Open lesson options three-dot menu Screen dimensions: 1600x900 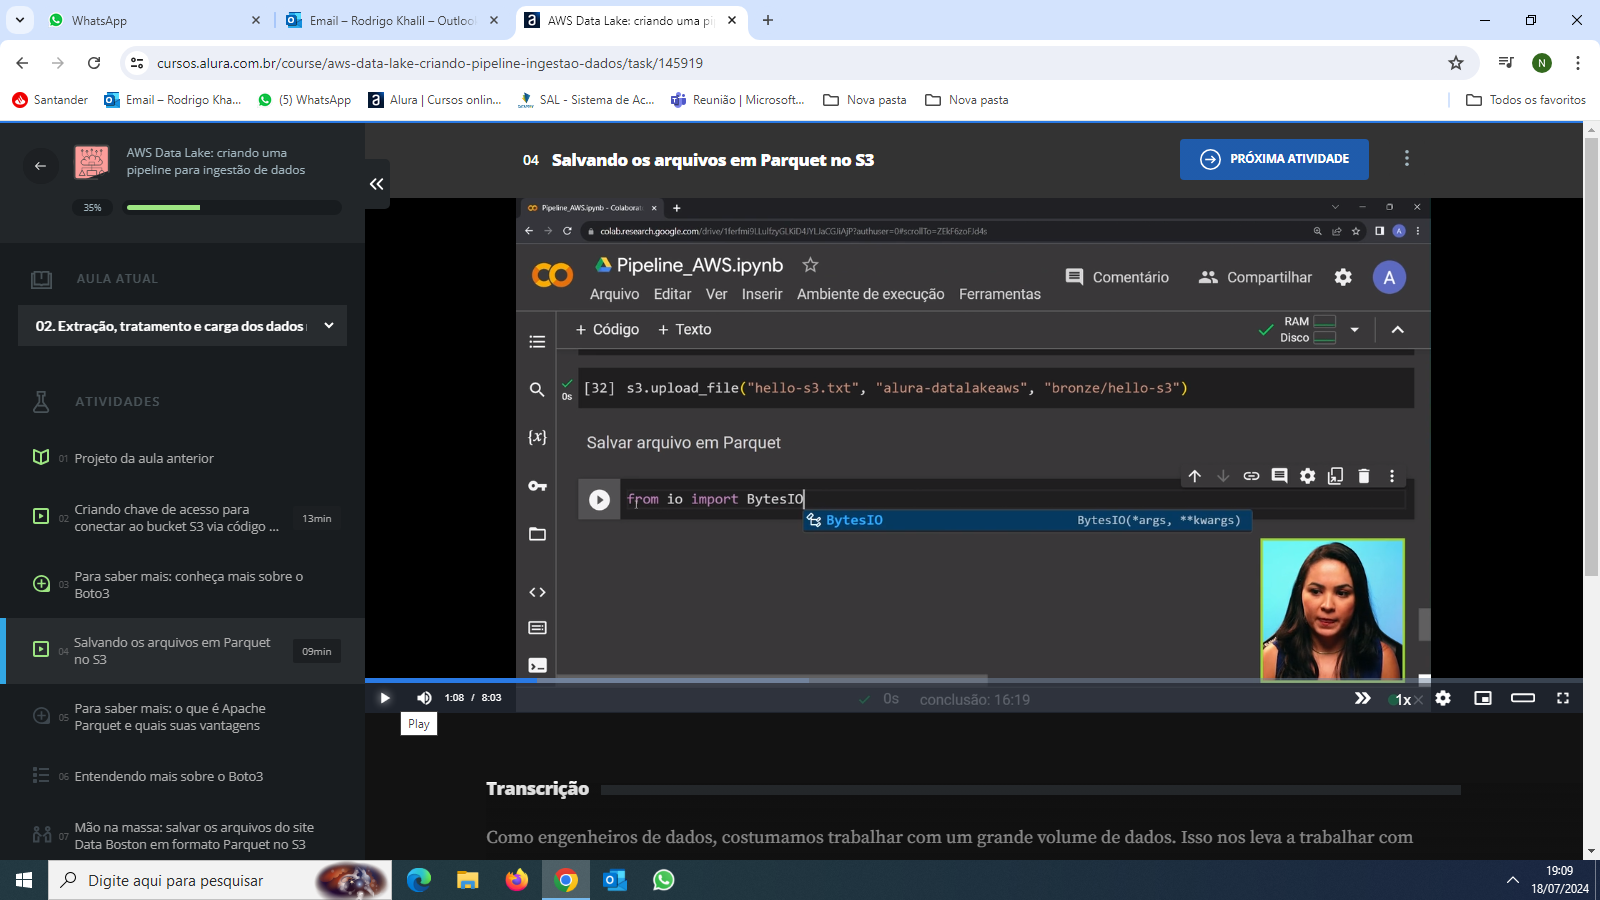tap(1407, 158)
